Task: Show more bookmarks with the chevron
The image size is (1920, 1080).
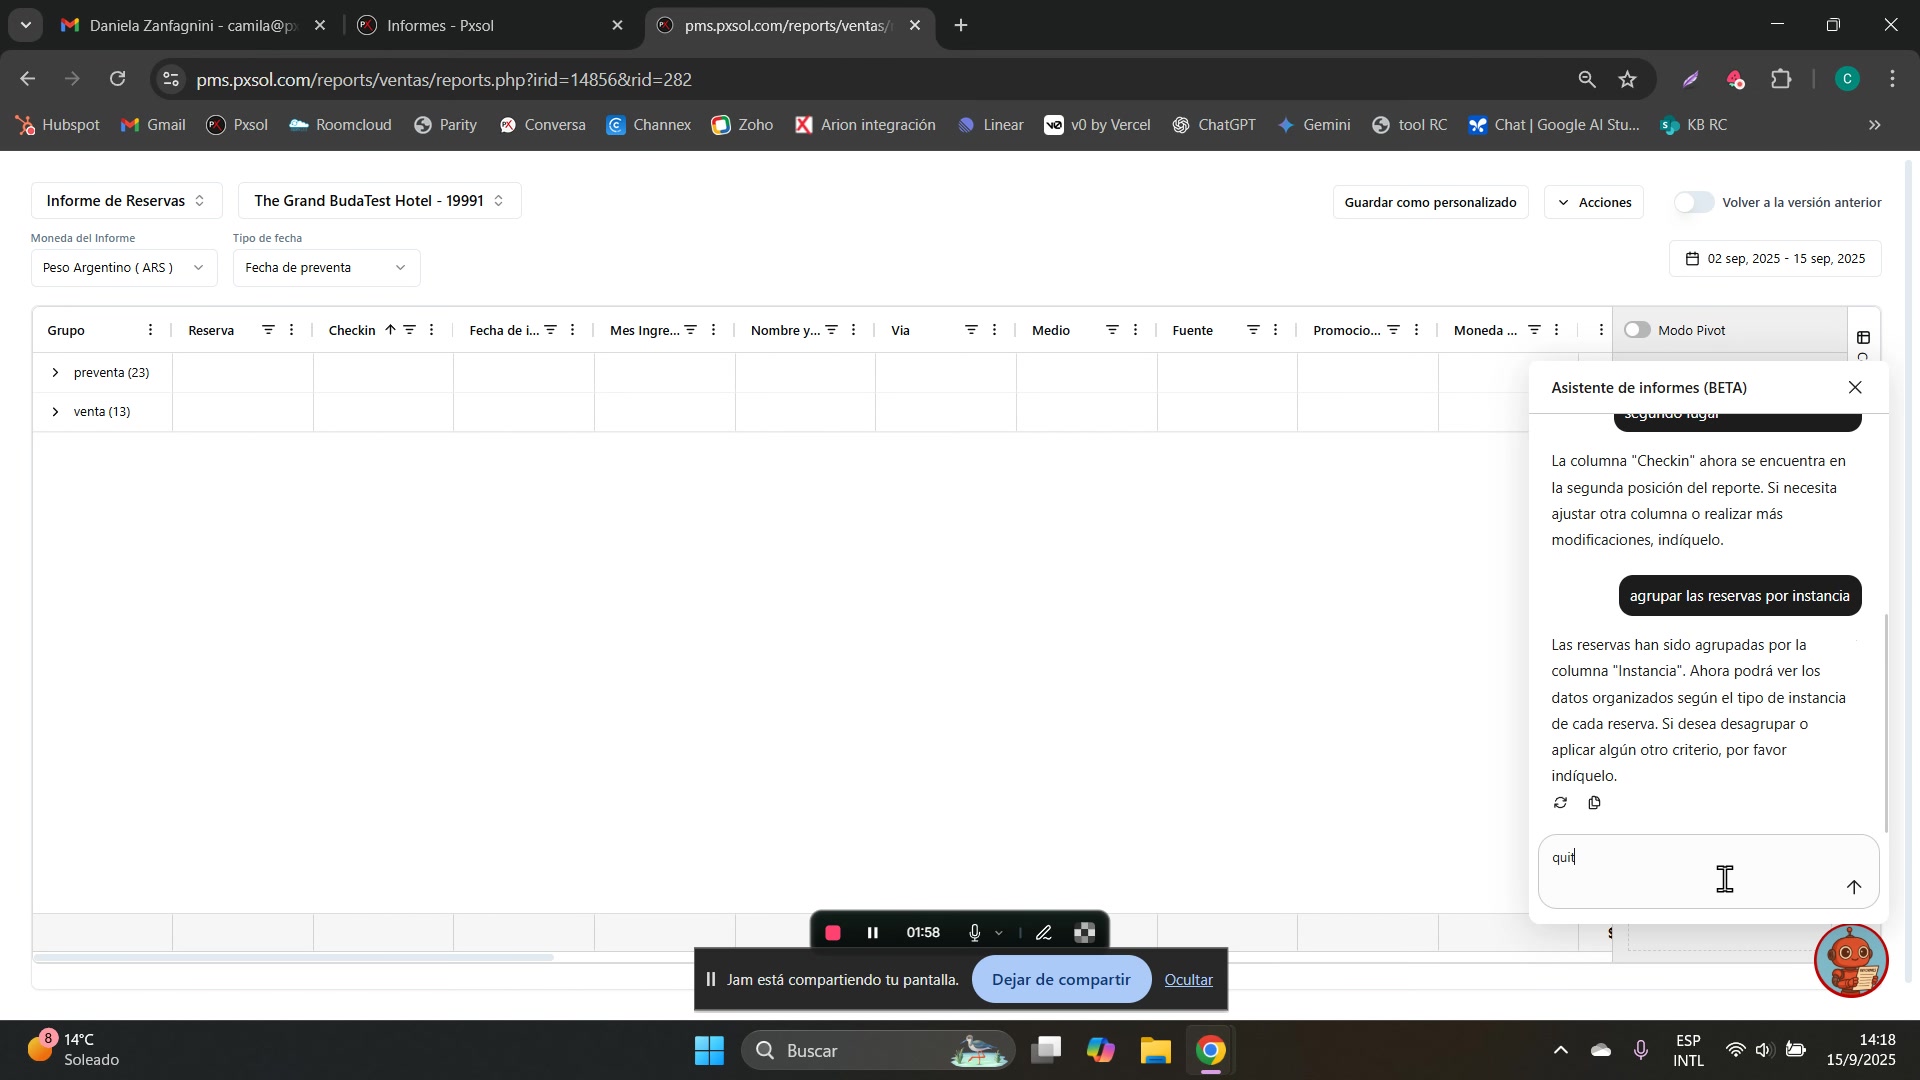Action: coord(1875,125)
